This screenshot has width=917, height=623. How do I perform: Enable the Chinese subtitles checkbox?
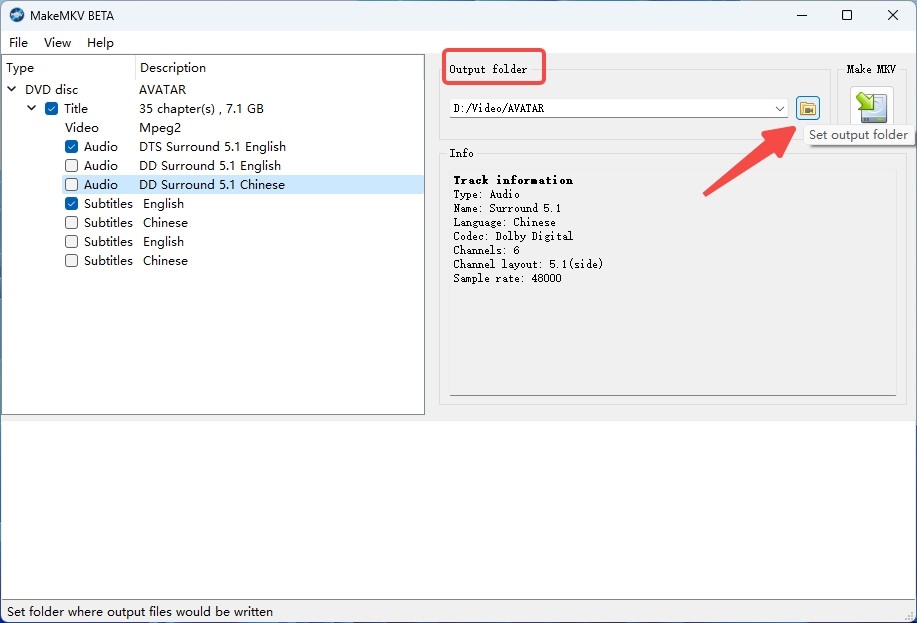tap(71, 222)
